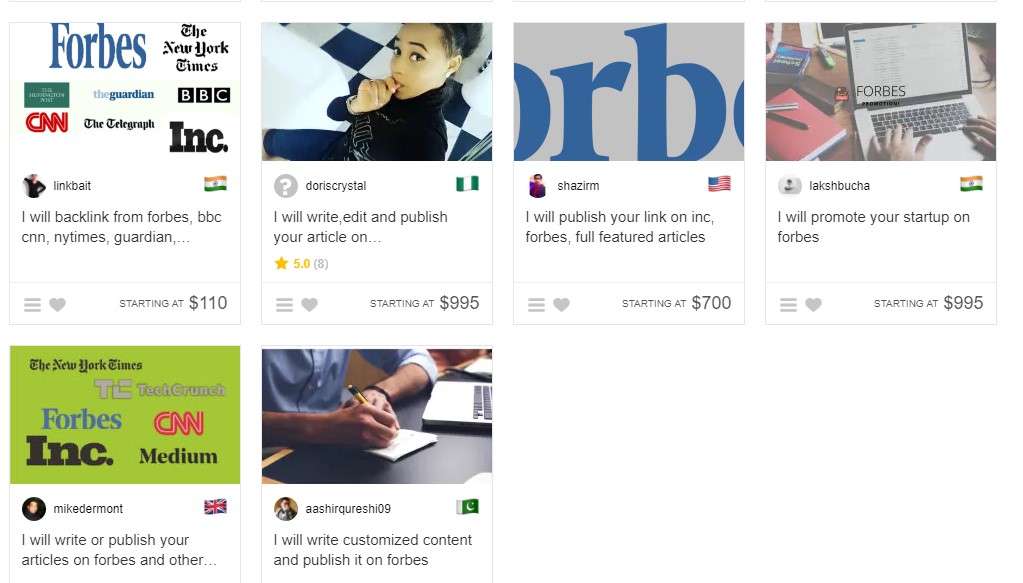This screenshot has height=583, width=1023.
Task: Open the list menu icon on shazirm's gig
Action: pos(536,305)
